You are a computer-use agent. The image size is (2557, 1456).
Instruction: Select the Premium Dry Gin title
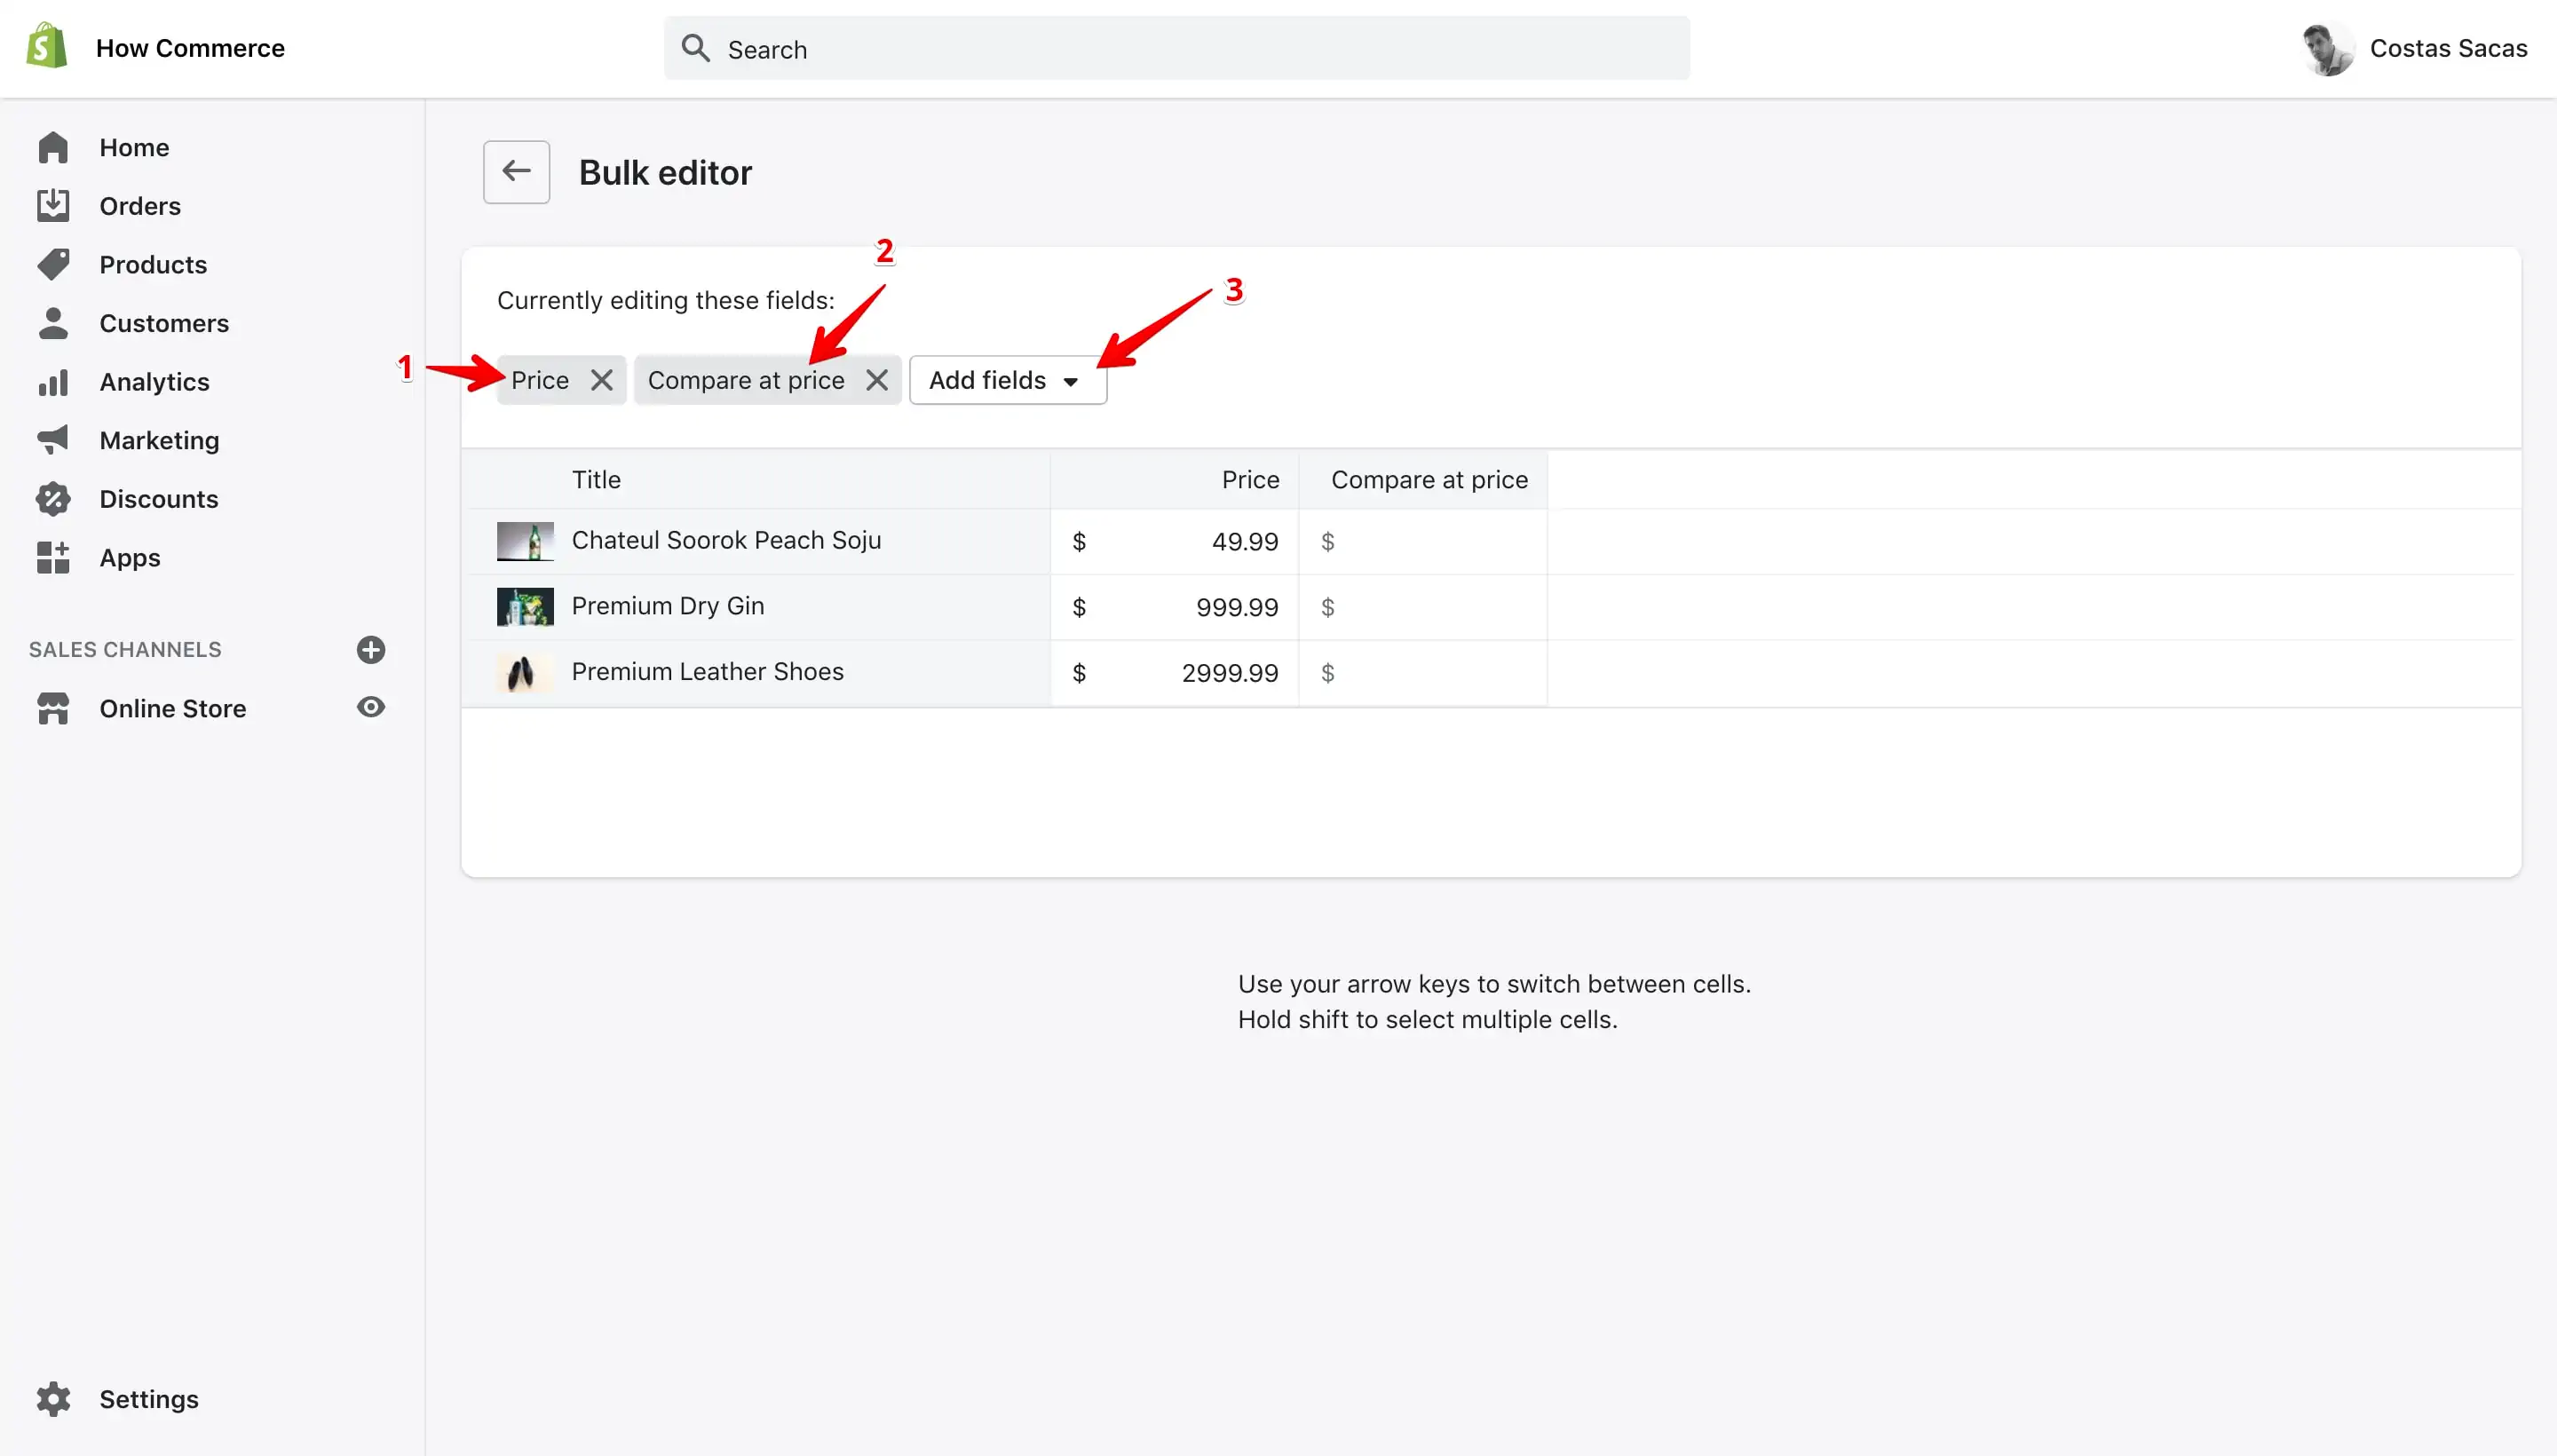point(667,606)
